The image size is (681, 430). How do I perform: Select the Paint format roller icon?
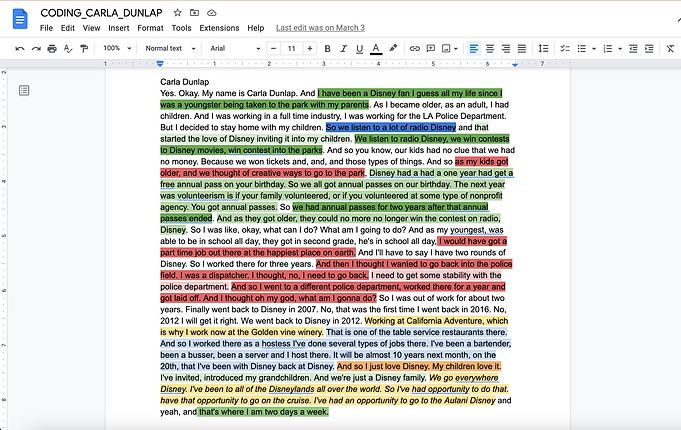coord(84,49)
